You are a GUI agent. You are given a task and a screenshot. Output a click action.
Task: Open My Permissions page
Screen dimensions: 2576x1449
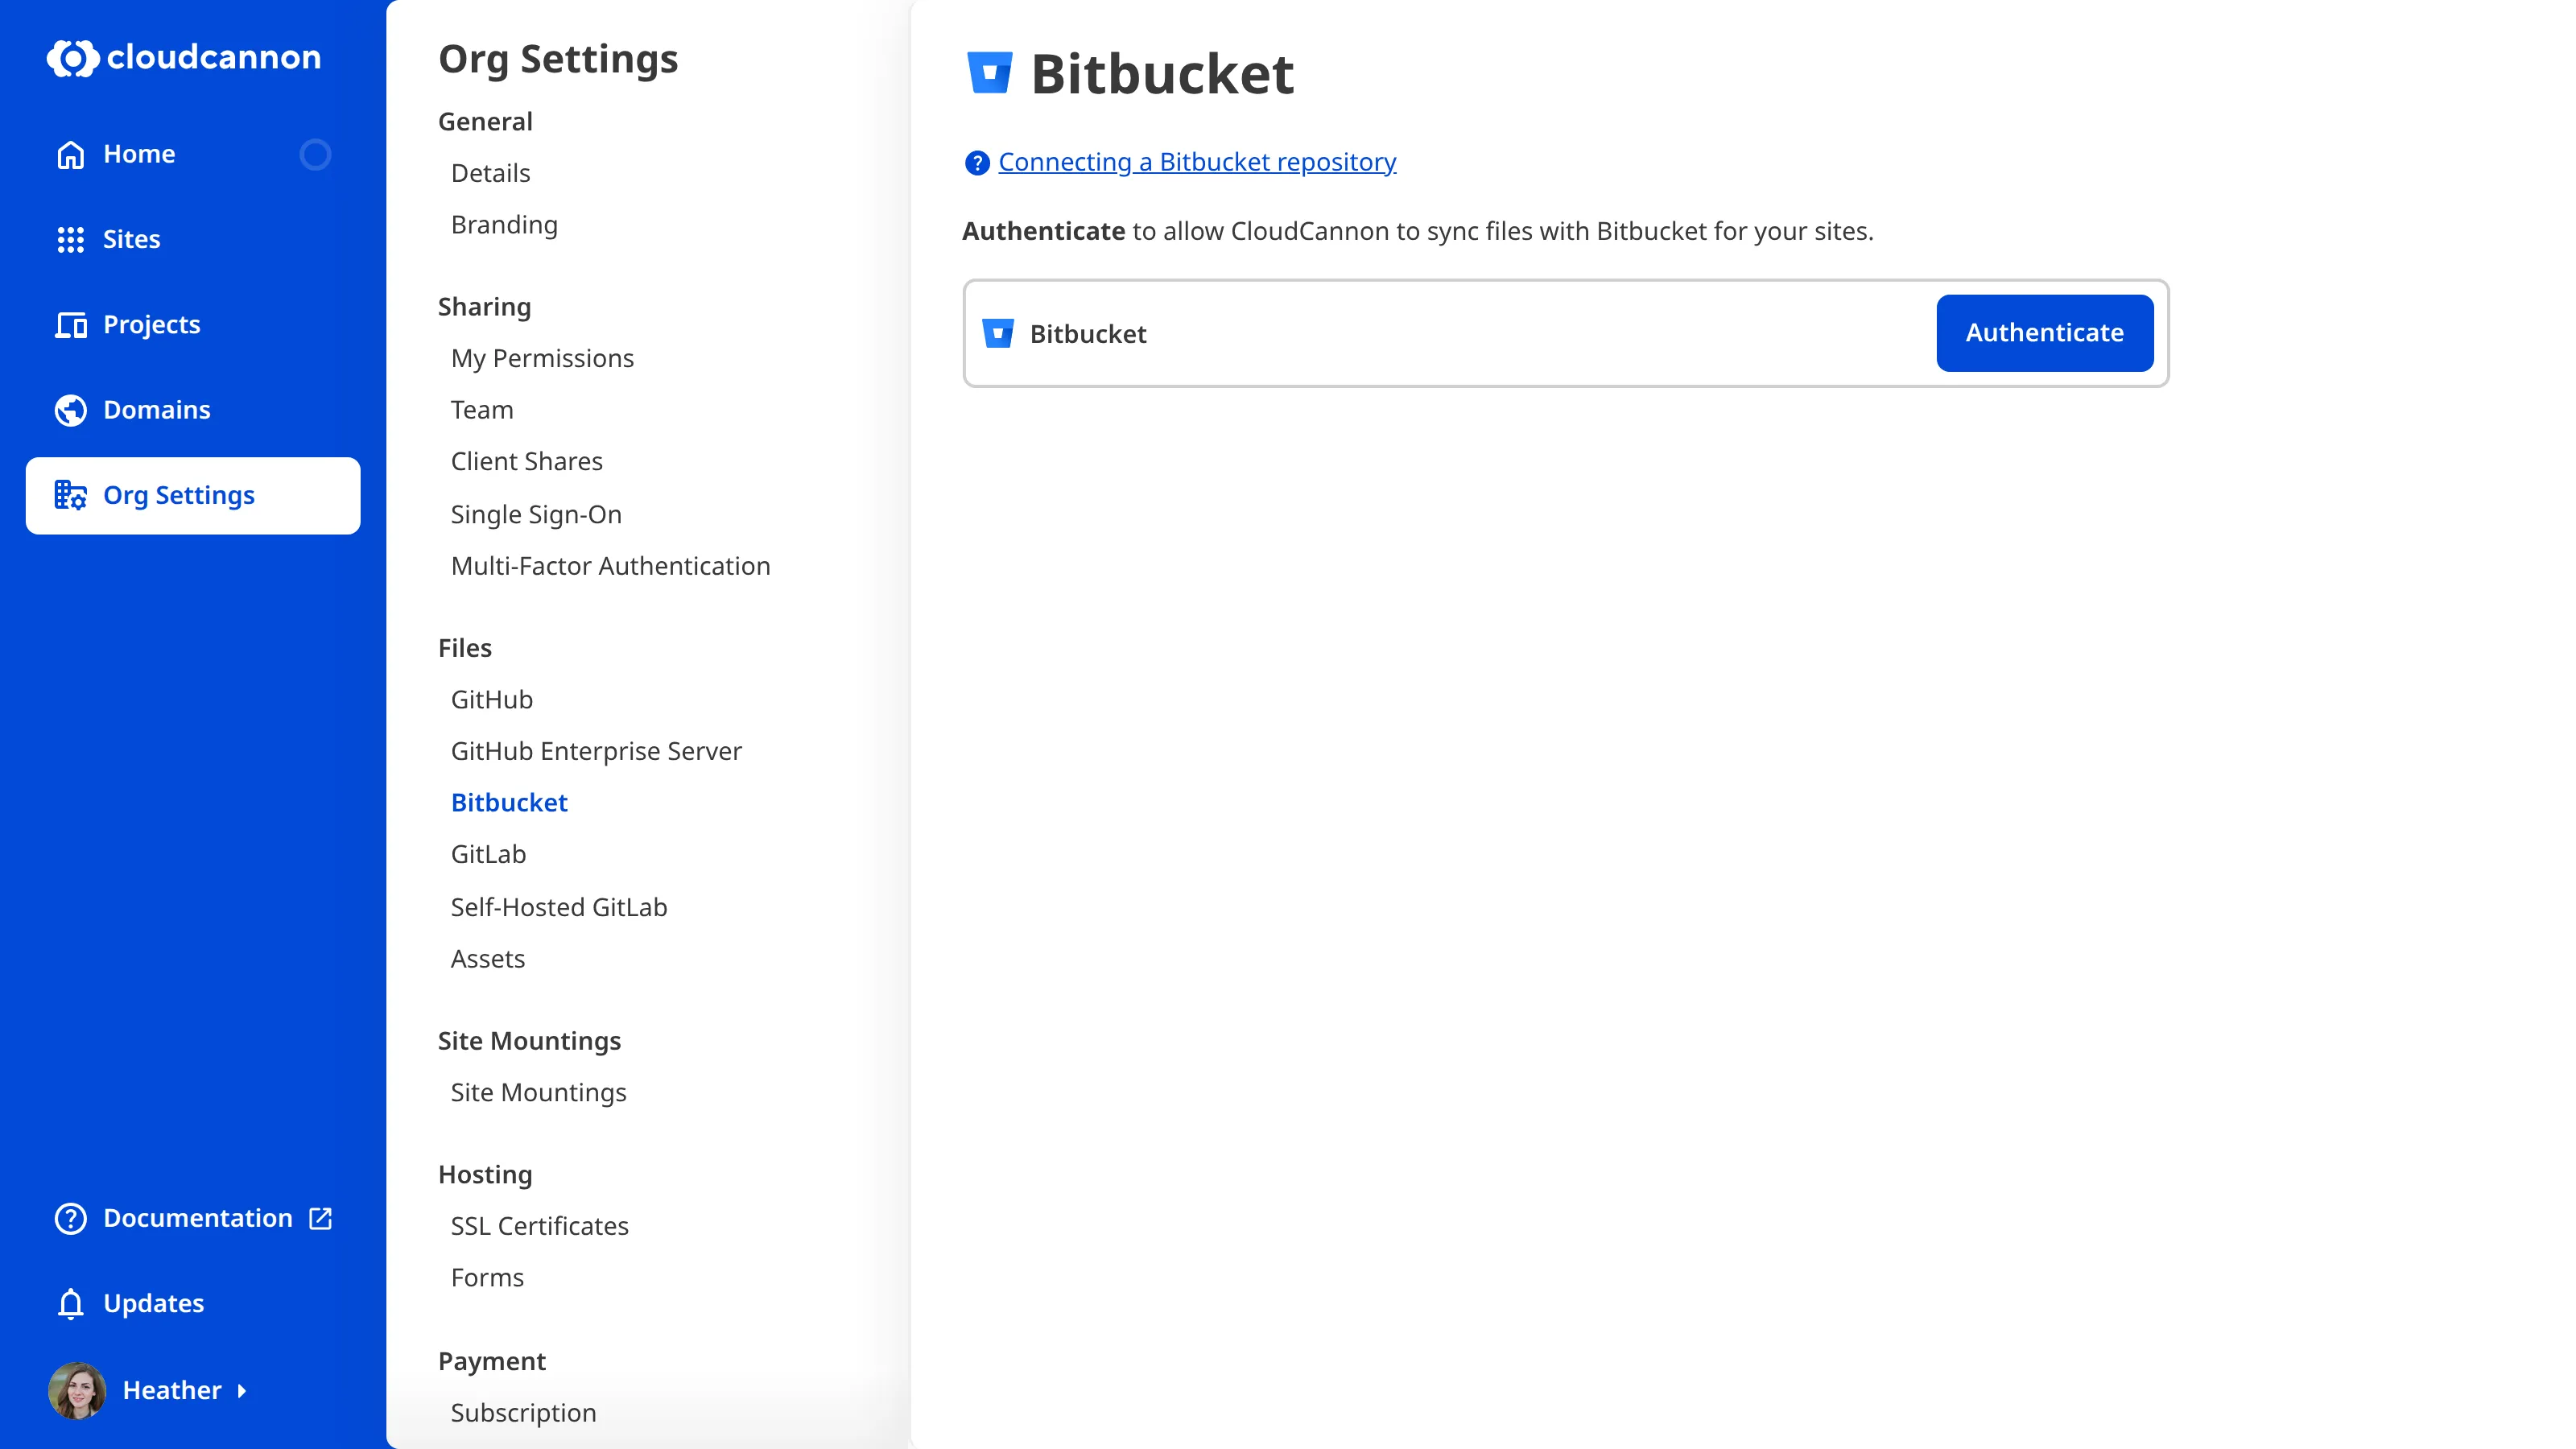coord(542,358)
